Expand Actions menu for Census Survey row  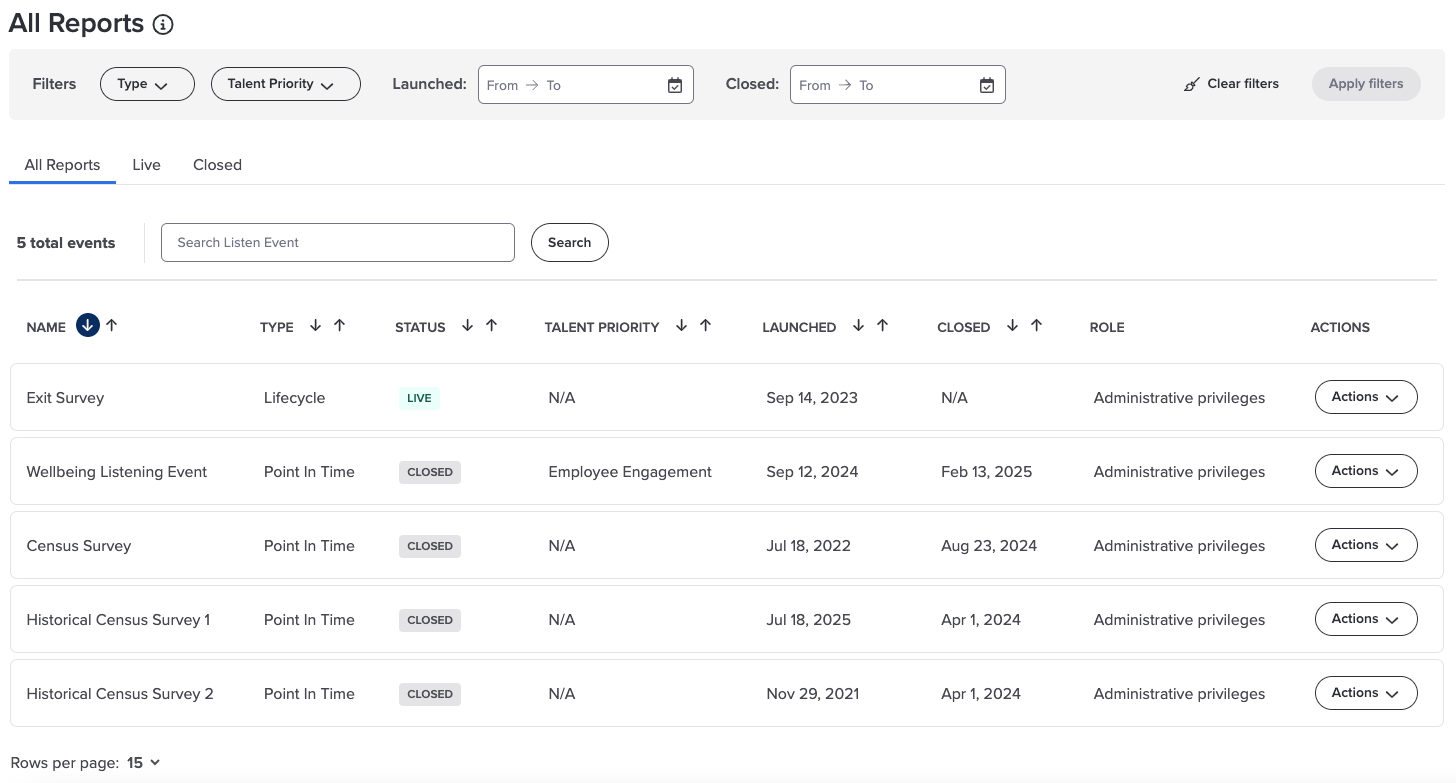(x=1366, y=545)
